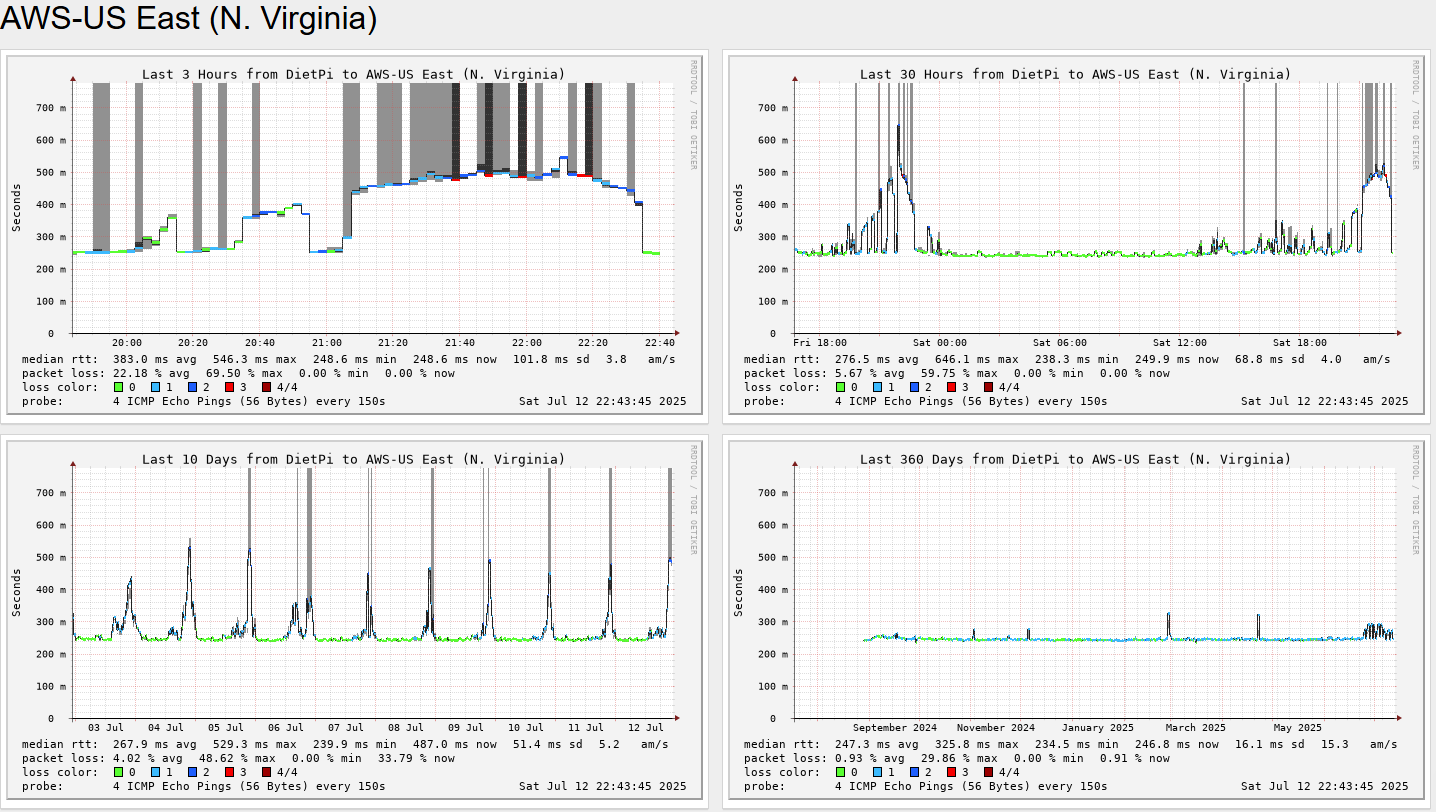
Task: Click the light blue 1-loss swatch in 30 Hours legend
Action: pos(879,387)
